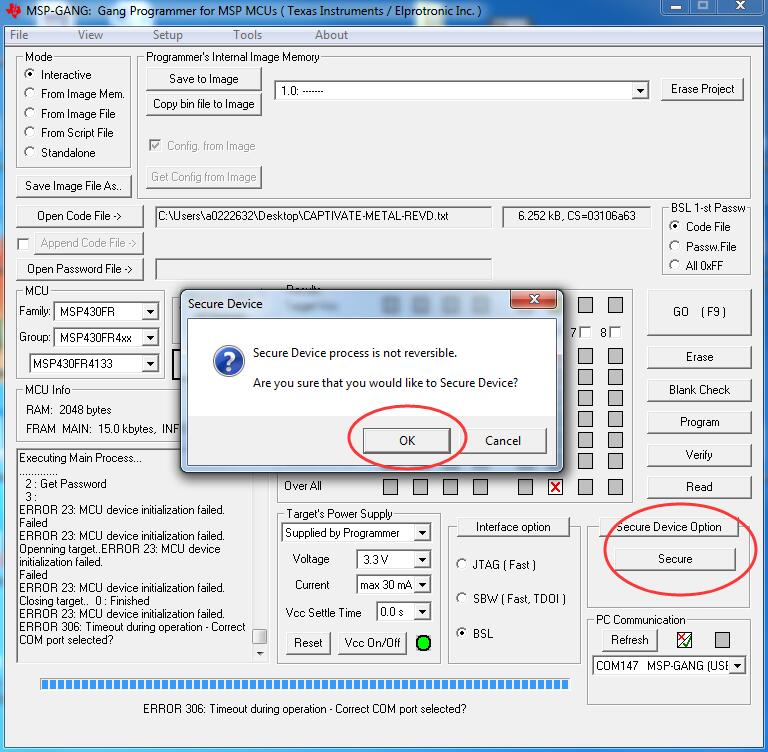Image resolution: width=768 pixels, height=752 pixels.
Task: Open the Setup menu
Action: coord(168,35)
